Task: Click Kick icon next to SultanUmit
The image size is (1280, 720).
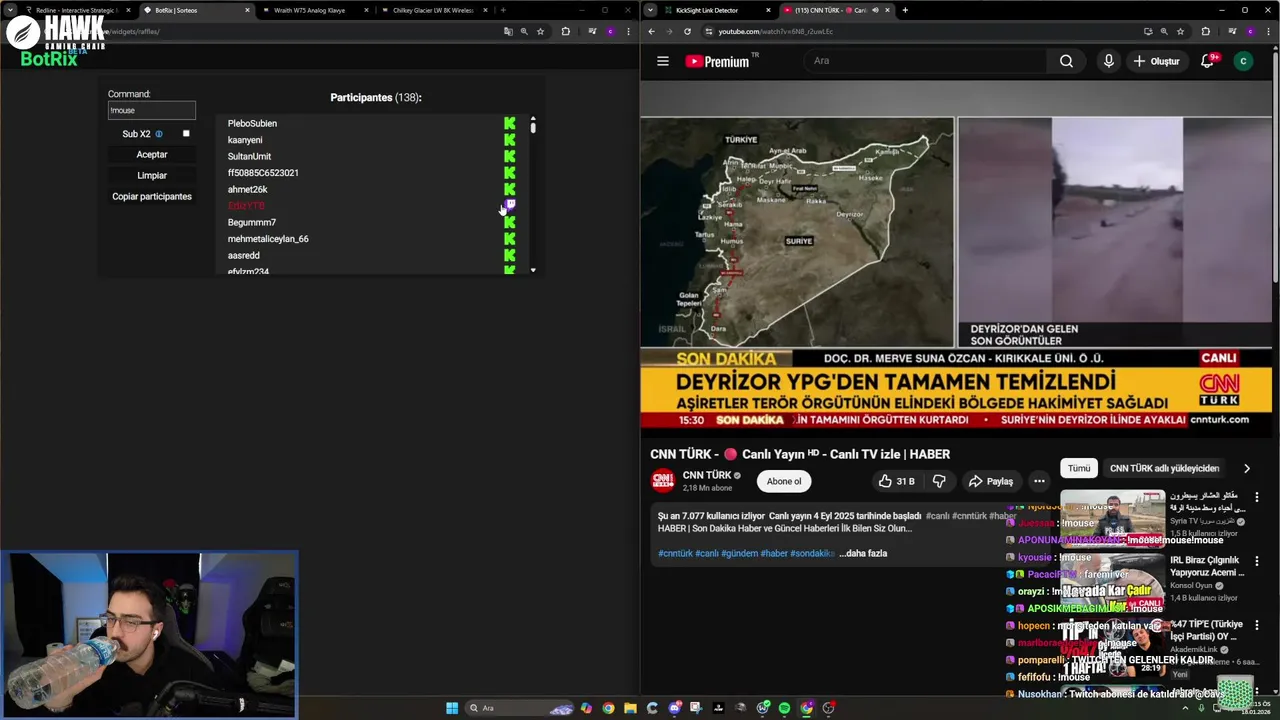Action: (x=510, y=156)
